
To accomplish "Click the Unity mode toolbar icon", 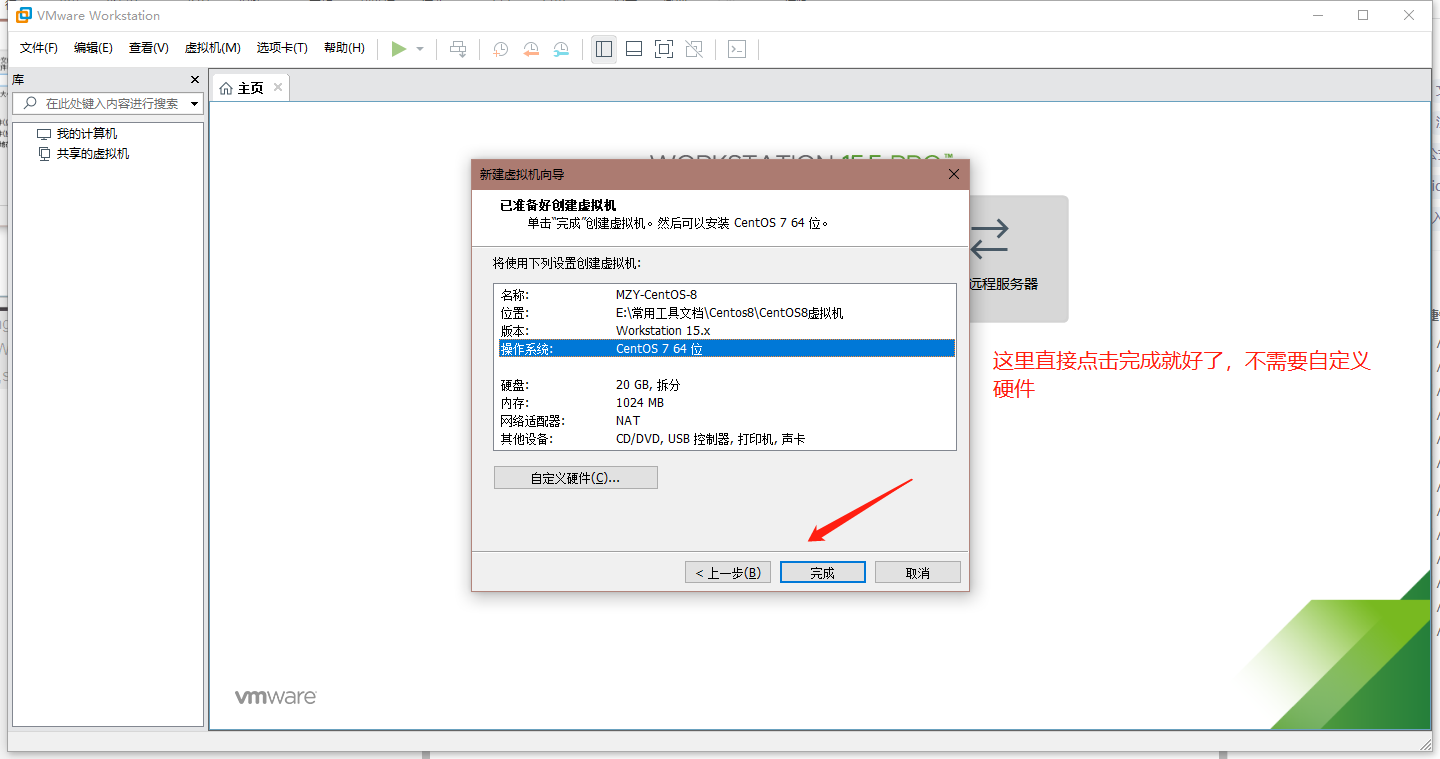I will pyautogui.click(x=694, y=49).
